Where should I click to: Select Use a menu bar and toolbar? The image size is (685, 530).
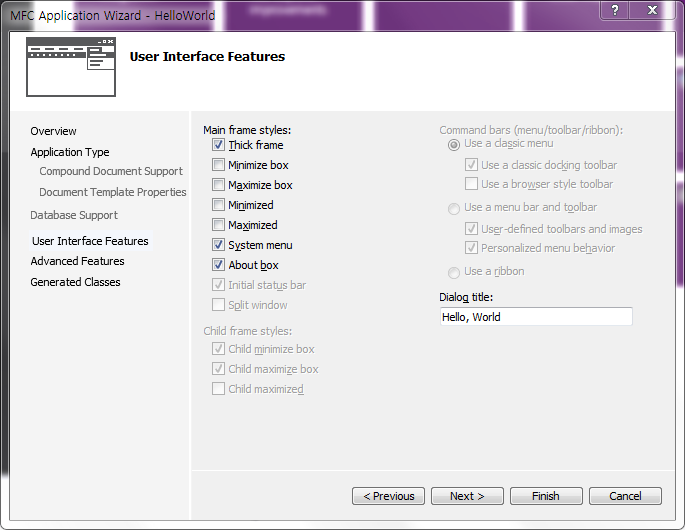coord(454,208)
